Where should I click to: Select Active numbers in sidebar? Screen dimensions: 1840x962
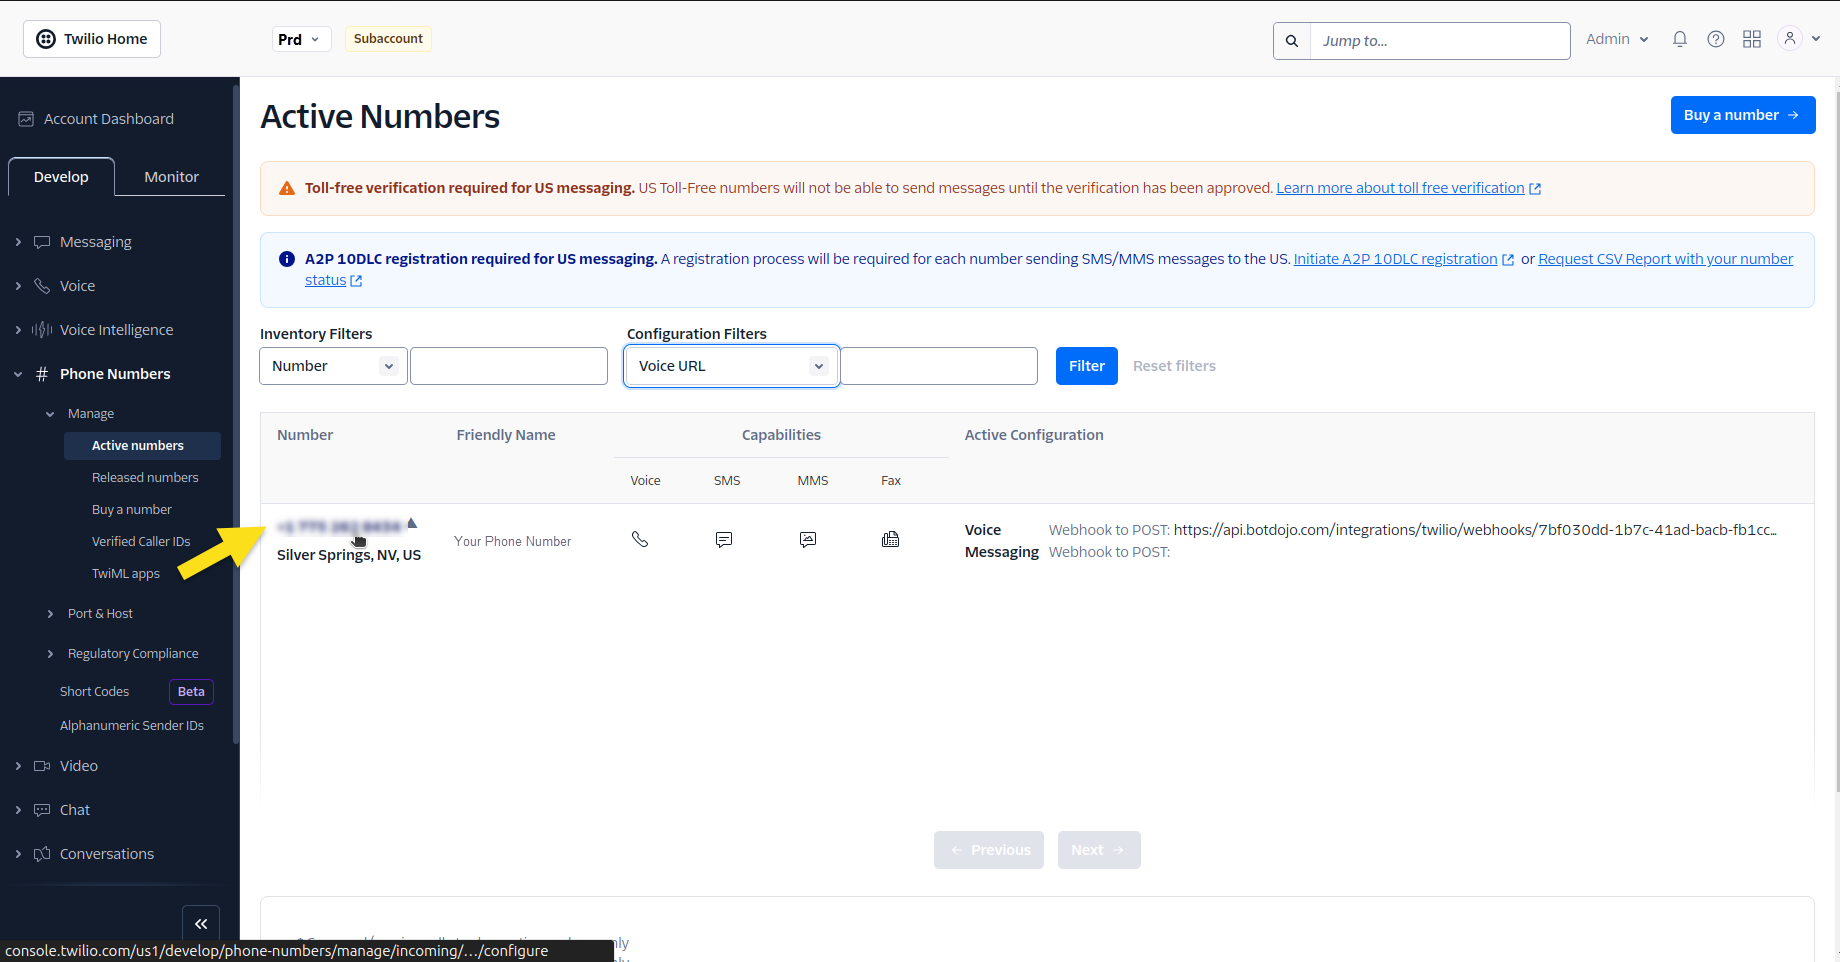point(142,446)
